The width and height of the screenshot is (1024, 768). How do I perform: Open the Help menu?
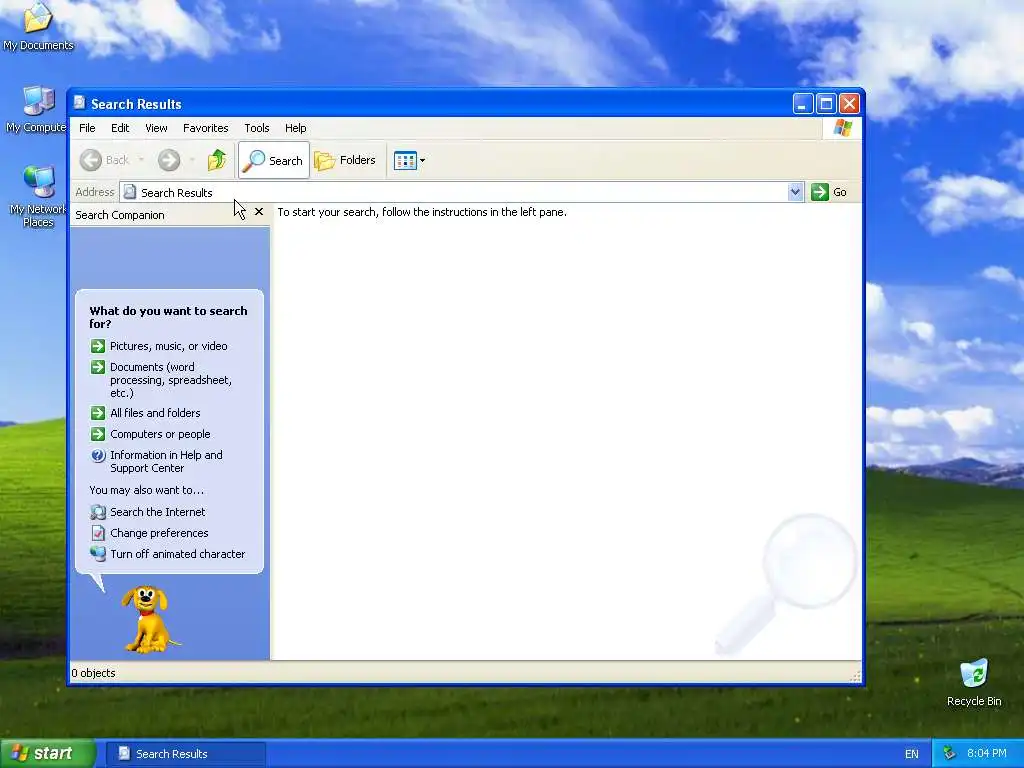point(295,128)
